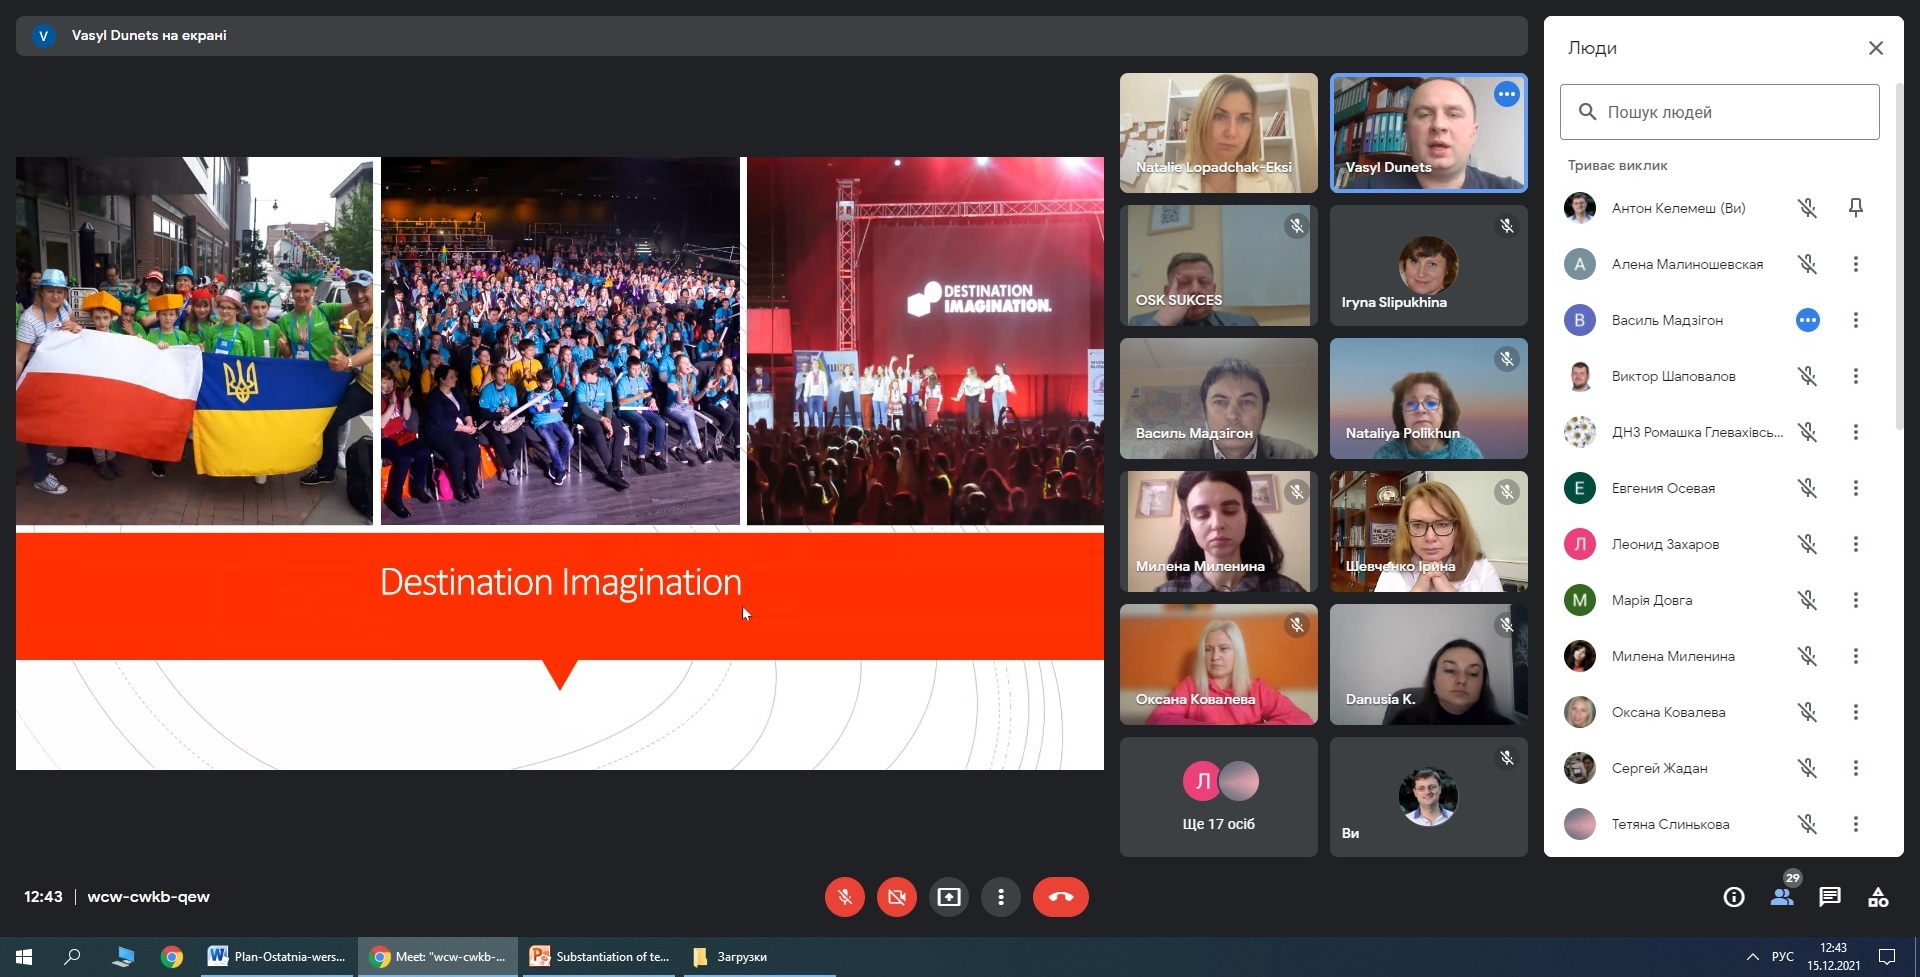The width and height of the screenshot is (1920, 977).
Task: Toggle the camera off button
Action: click(x=897, y=897)
